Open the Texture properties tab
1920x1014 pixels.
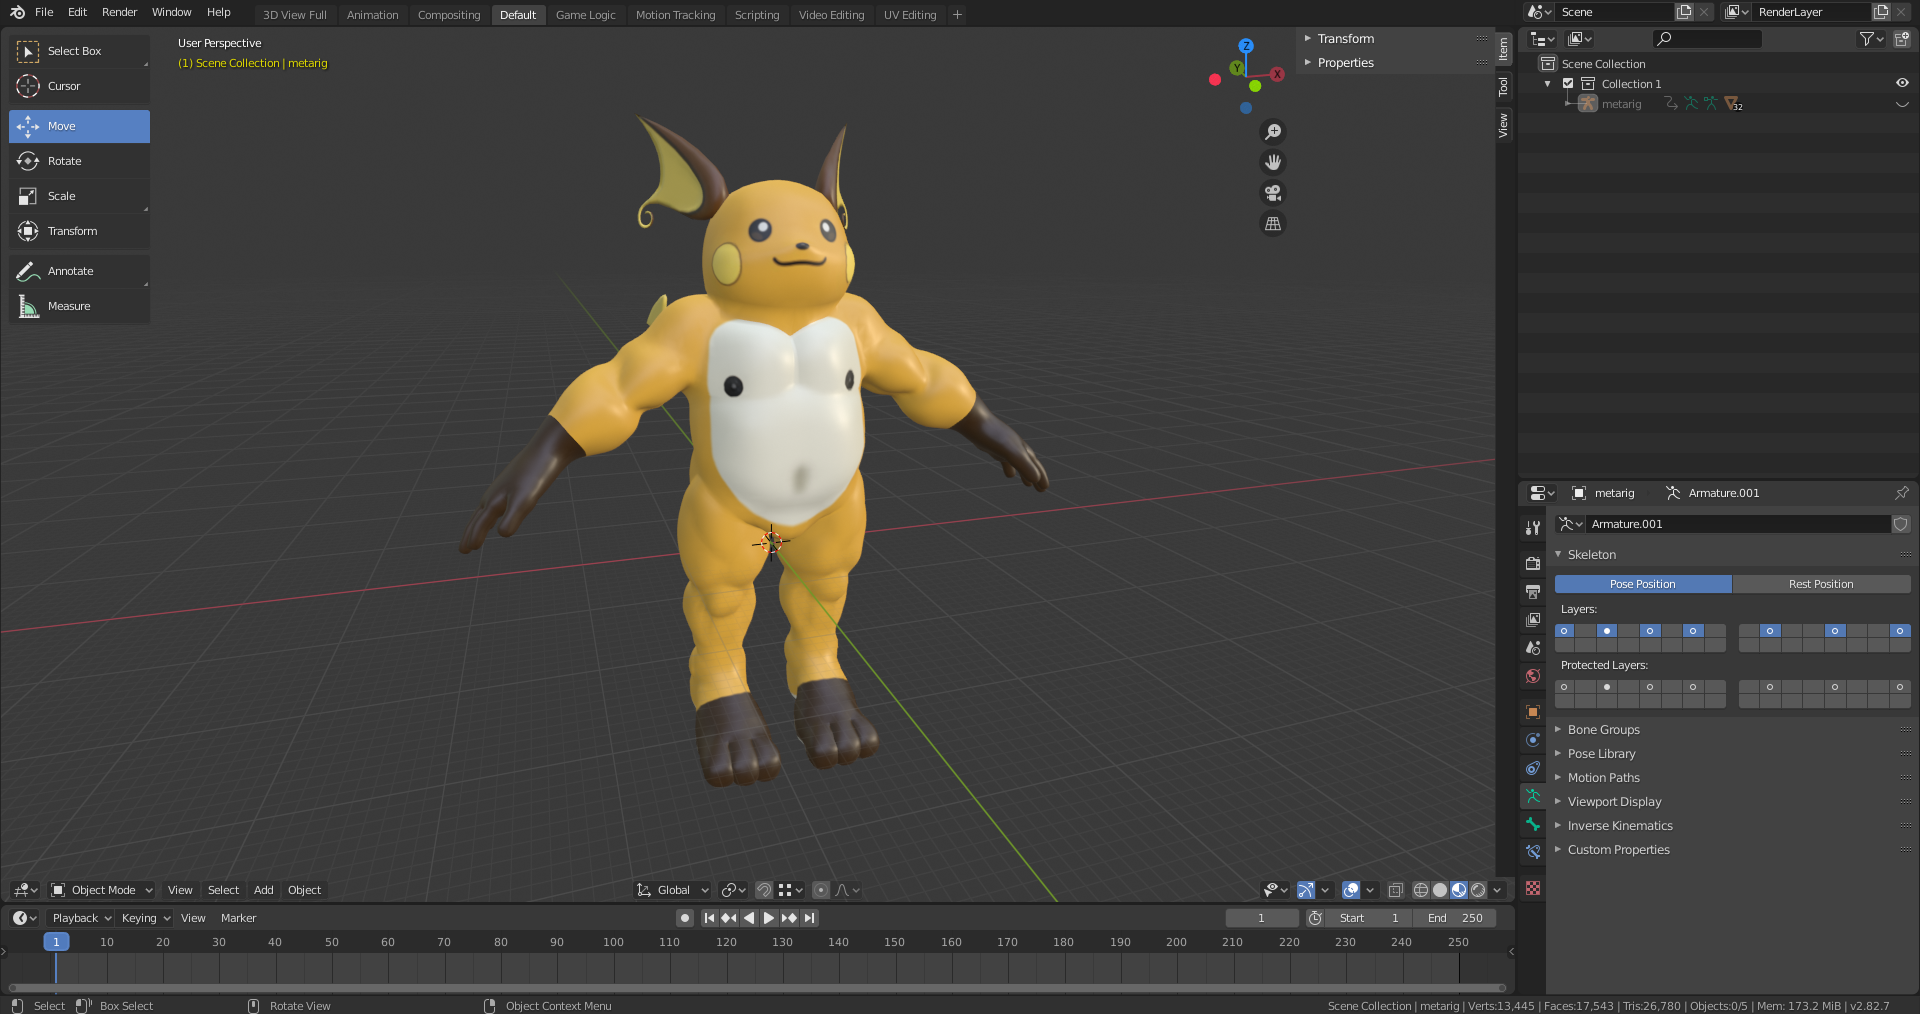point(1532,888)
